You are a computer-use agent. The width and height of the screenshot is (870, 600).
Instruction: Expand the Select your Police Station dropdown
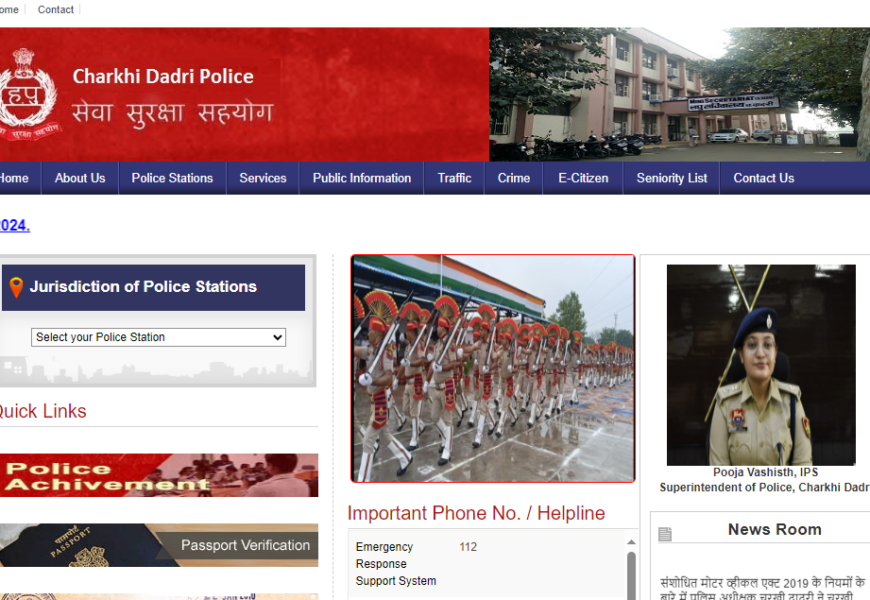(x=158, y=338)
